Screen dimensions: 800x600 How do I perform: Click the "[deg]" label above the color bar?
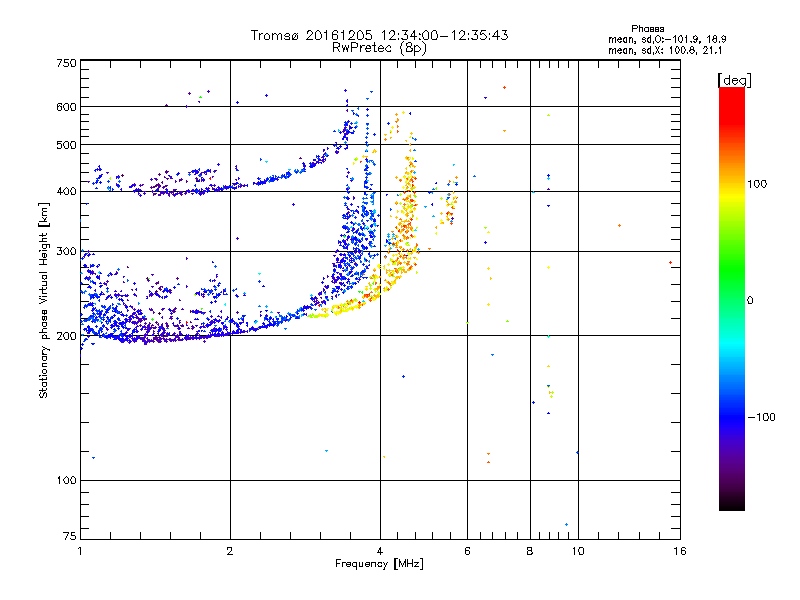(x=734, y=81)
